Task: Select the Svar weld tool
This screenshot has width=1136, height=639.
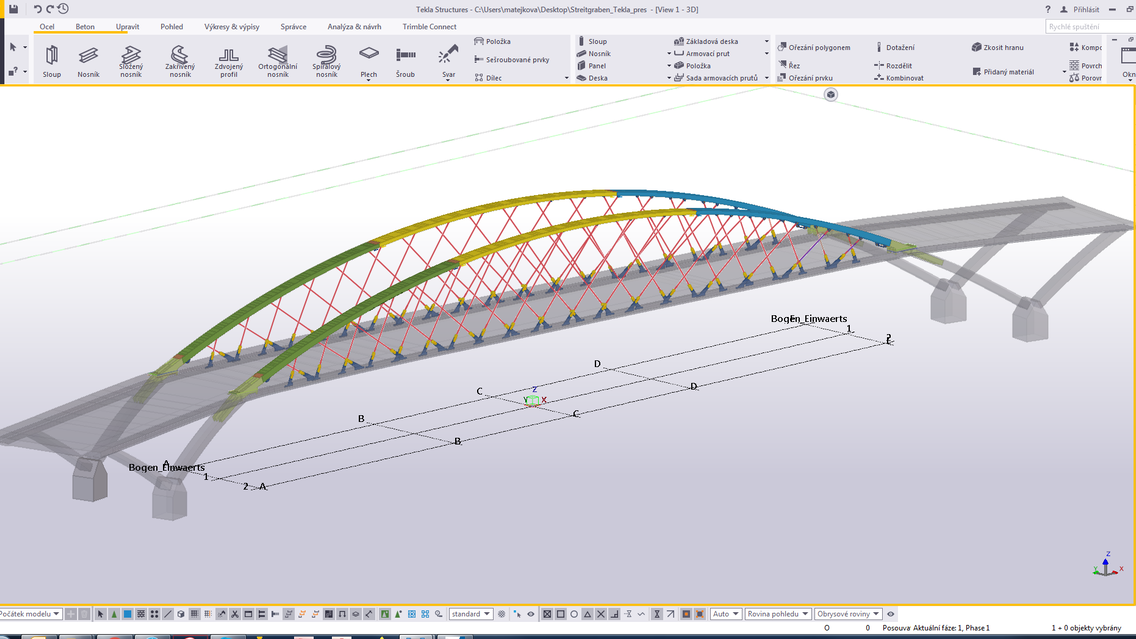Action: coord(448,61)
